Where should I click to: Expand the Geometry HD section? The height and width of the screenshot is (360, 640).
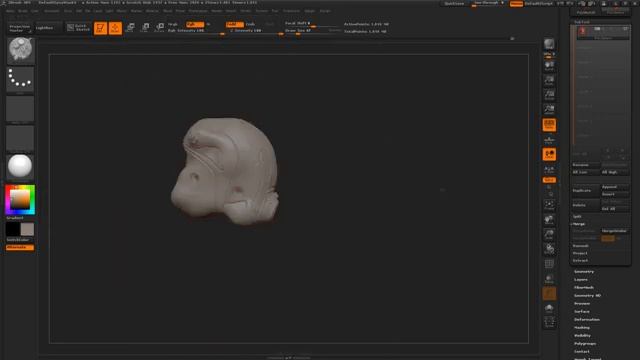tap(587, 296)
